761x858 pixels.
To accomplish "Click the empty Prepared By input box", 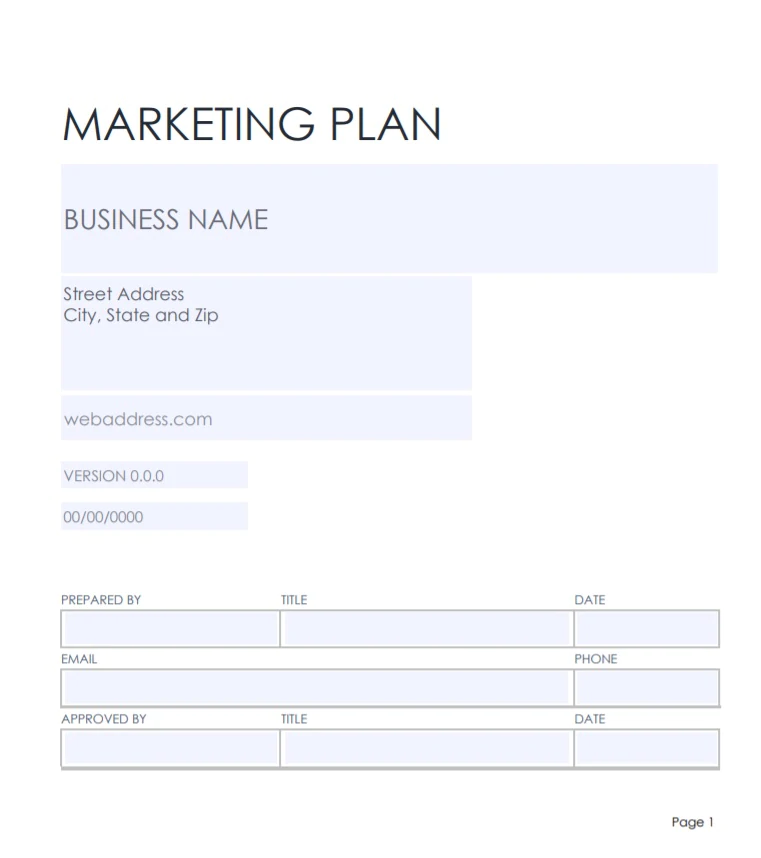I will [170, 629].
